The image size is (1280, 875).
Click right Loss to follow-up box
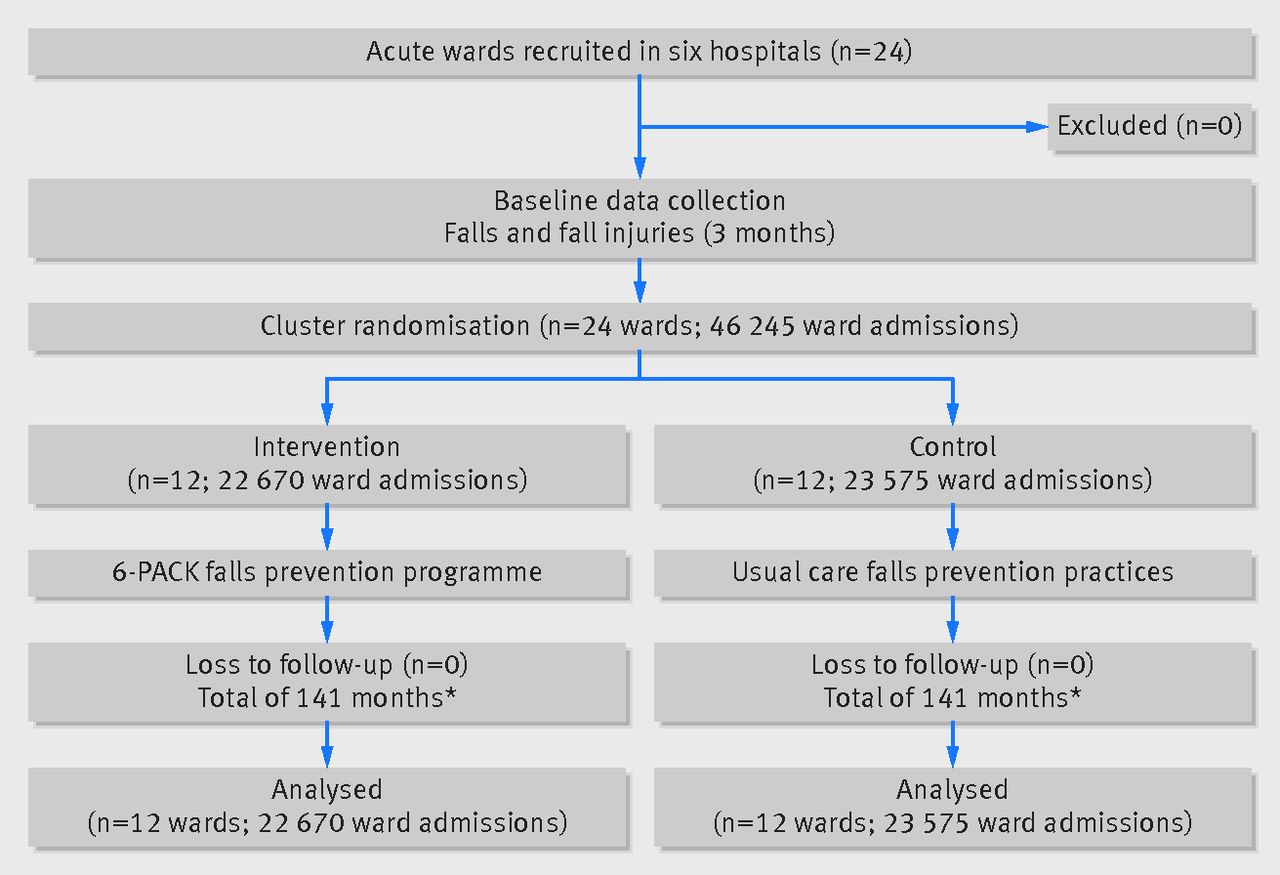click(x=952, y=681)
